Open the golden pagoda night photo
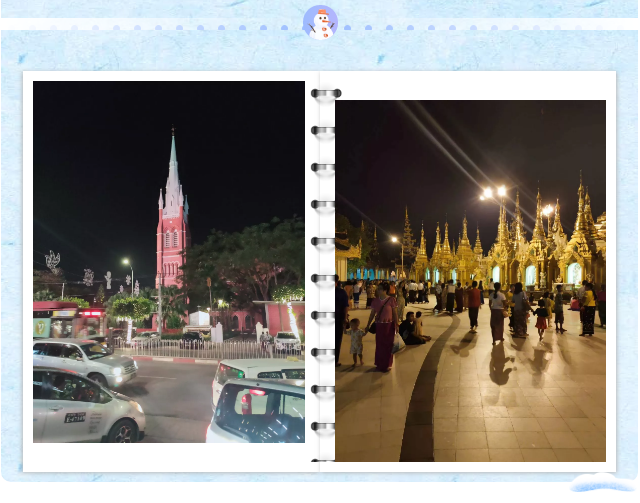 [470, 281]
